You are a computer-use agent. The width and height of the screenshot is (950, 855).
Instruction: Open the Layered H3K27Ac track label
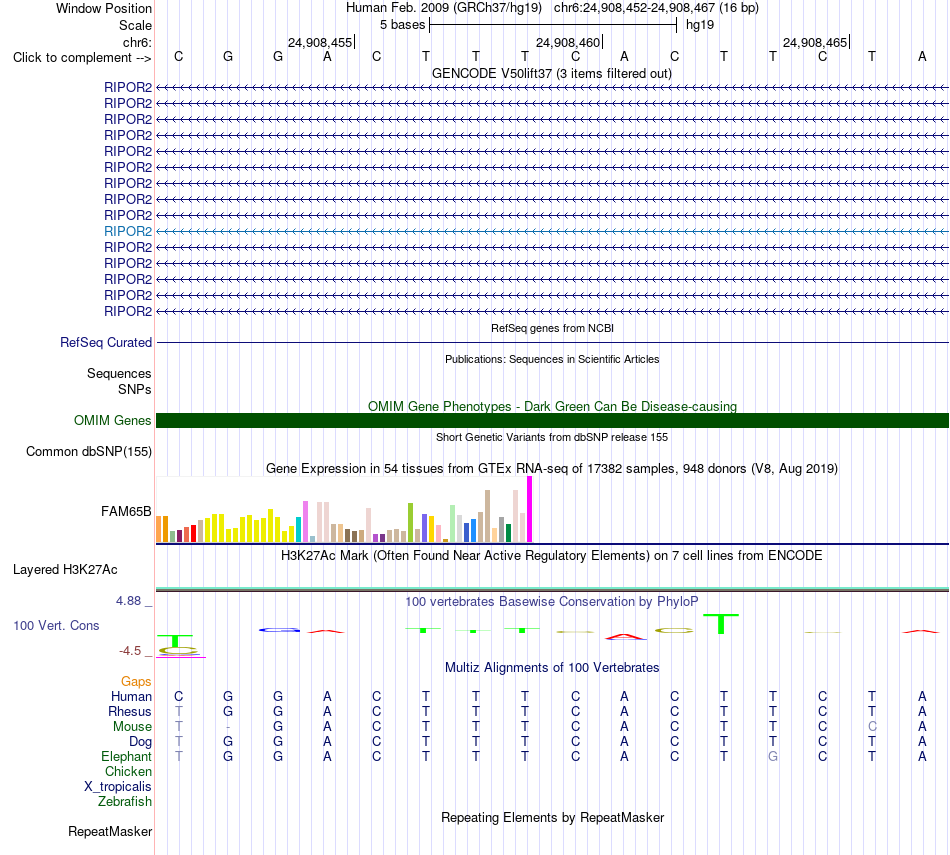[65, 570]
